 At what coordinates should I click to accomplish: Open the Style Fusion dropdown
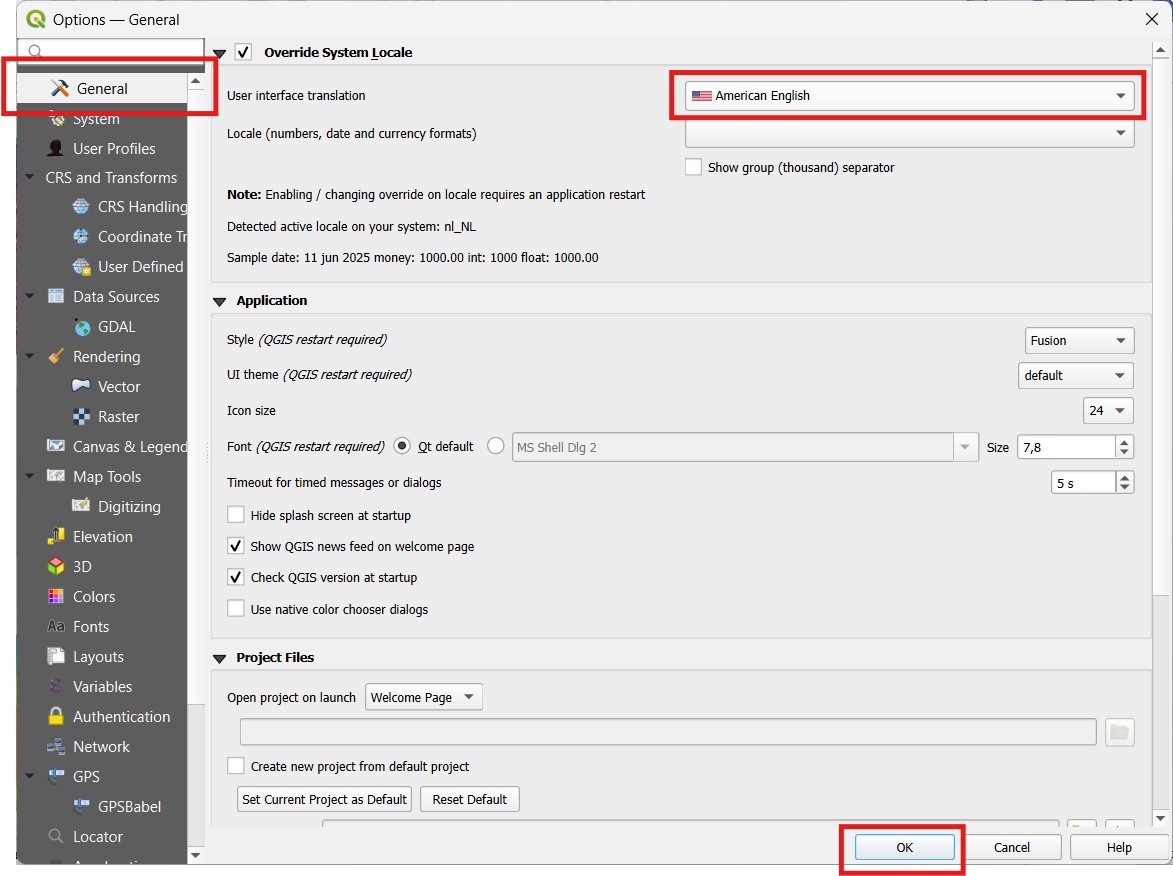tap(1079, 341)
